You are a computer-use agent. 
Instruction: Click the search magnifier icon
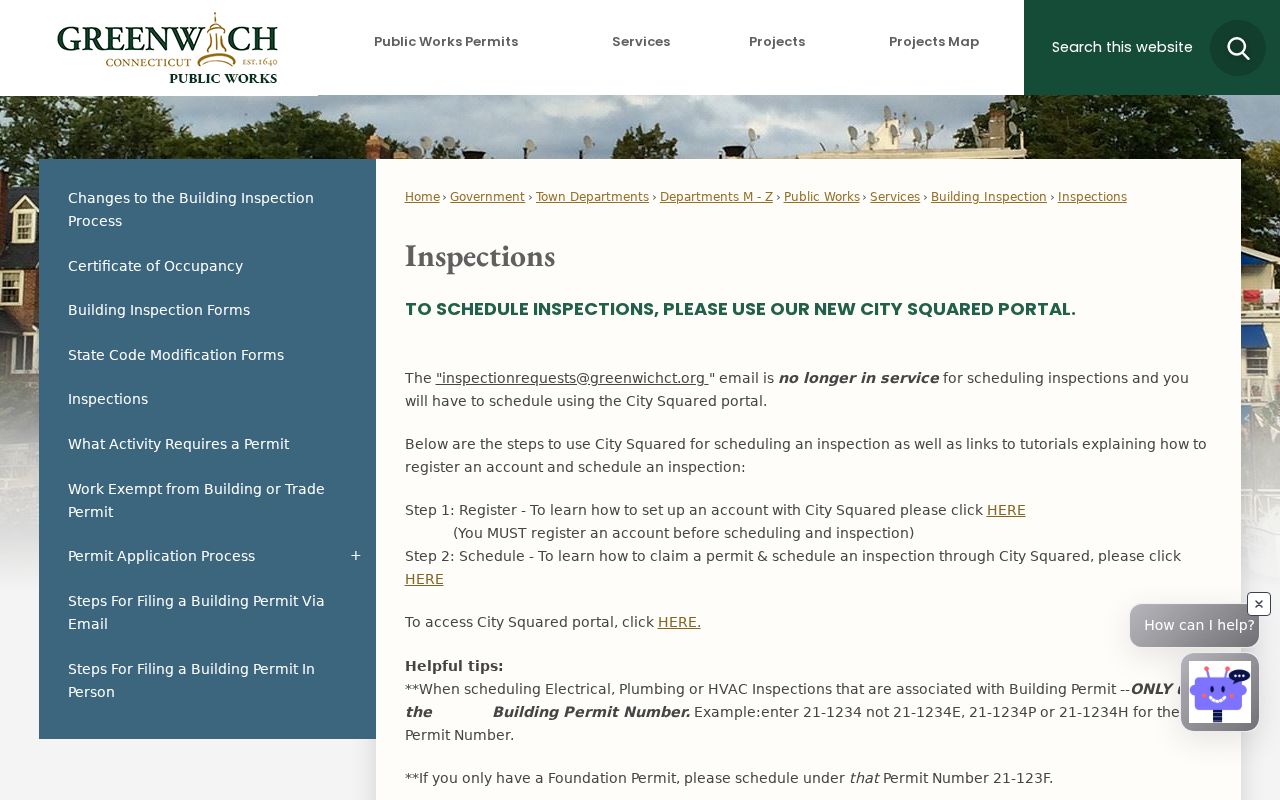coord(1238,48)
